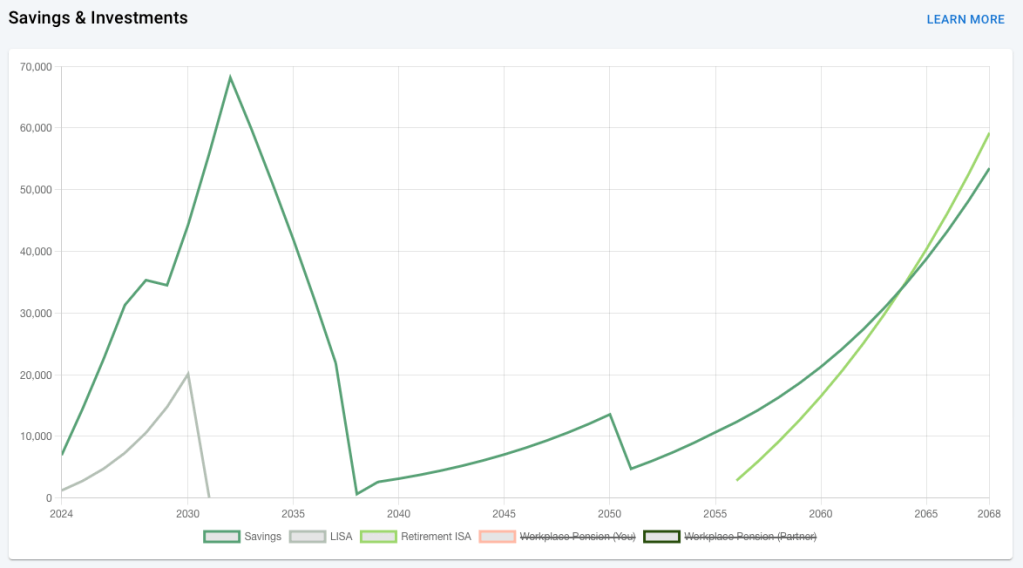Click the Savings & Investments heading
This screenshot has height=568, width=1023.
pos(98,18)
